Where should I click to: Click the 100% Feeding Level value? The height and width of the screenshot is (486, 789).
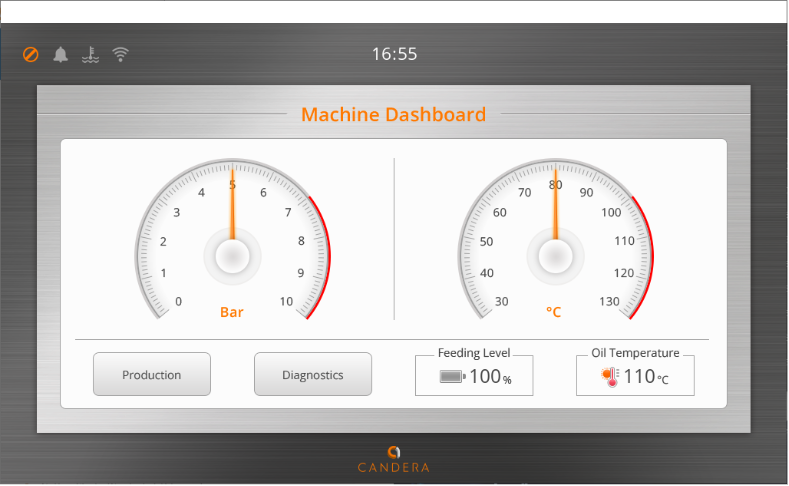pos(491,376)
